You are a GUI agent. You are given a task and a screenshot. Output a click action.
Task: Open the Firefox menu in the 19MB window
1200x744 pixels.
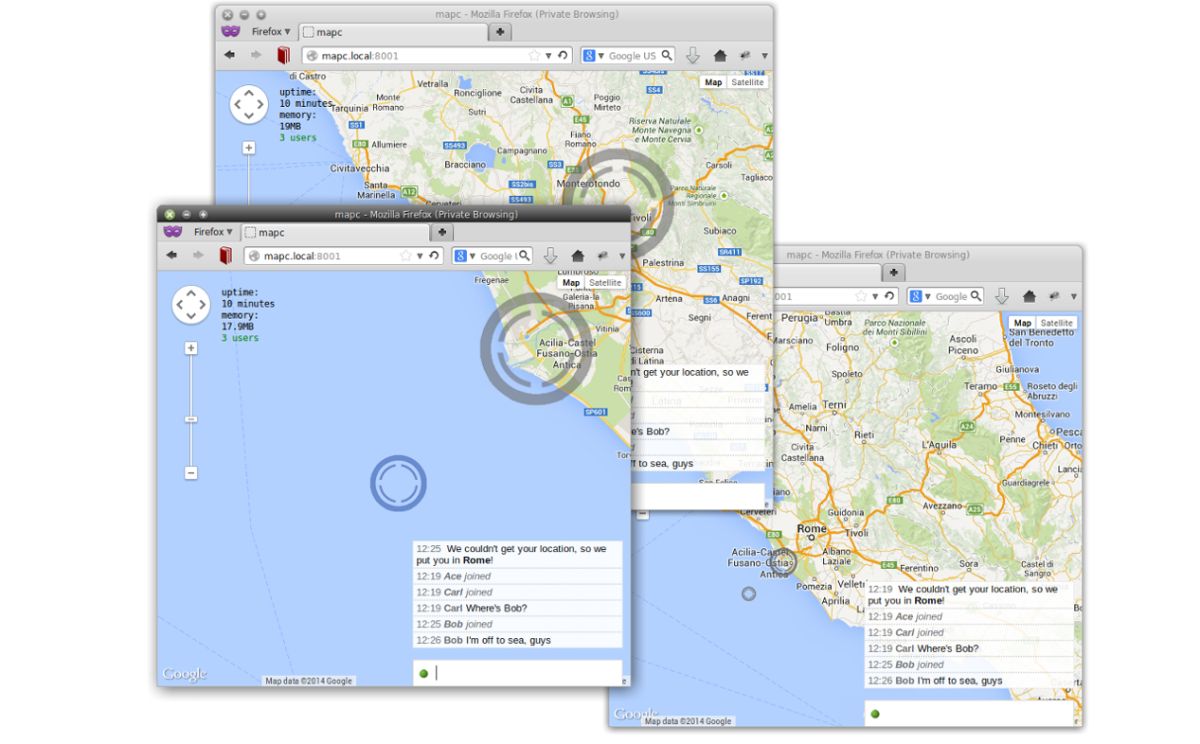271,31
